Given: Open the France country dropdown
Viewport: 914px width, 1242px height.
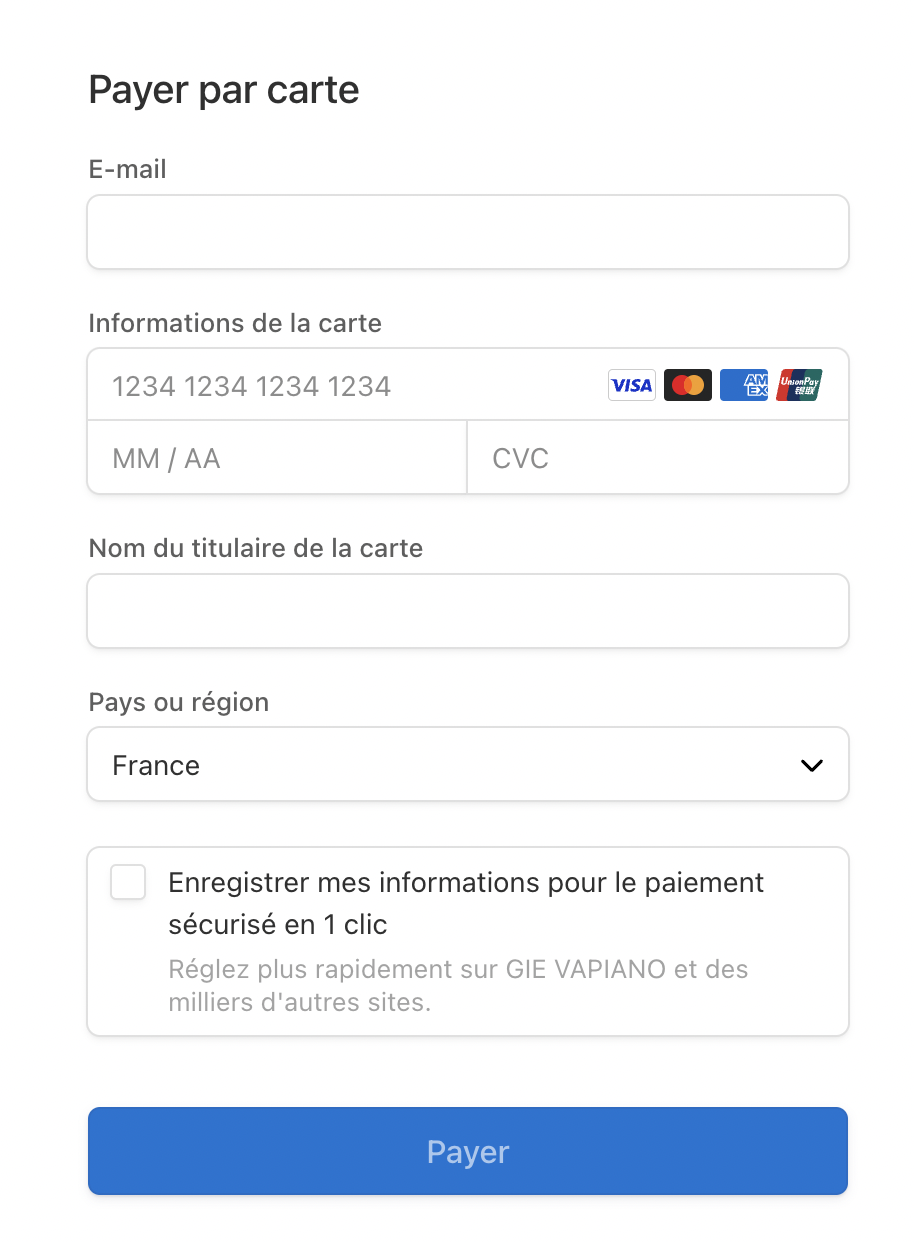Looking at the screenshot, I should click(468, 764).
